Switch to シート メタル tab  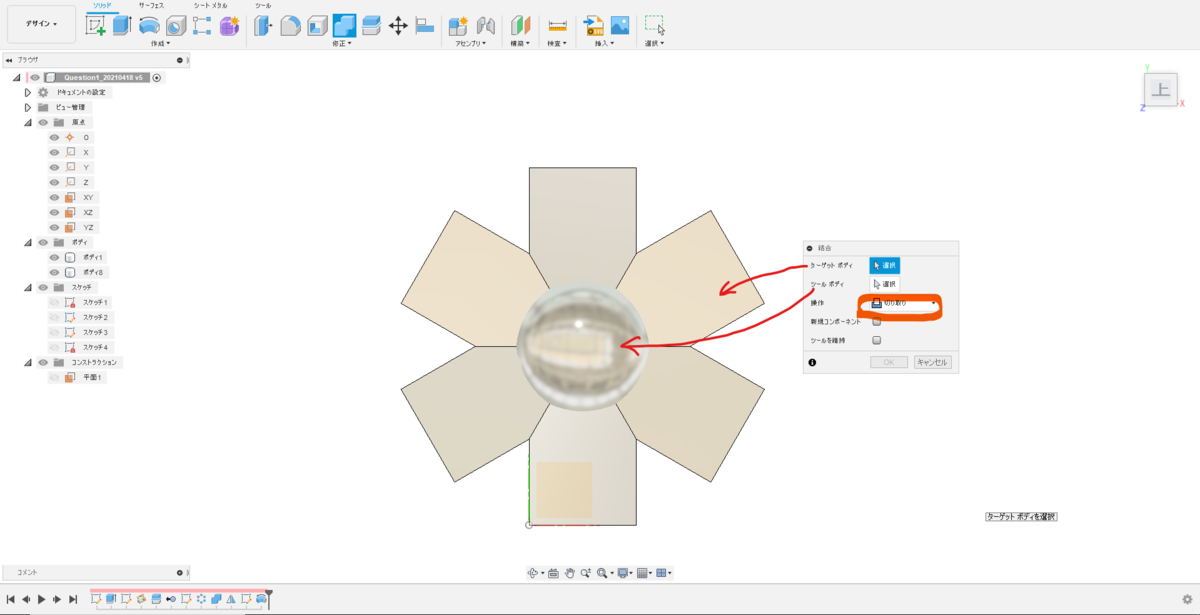(210, 5)
